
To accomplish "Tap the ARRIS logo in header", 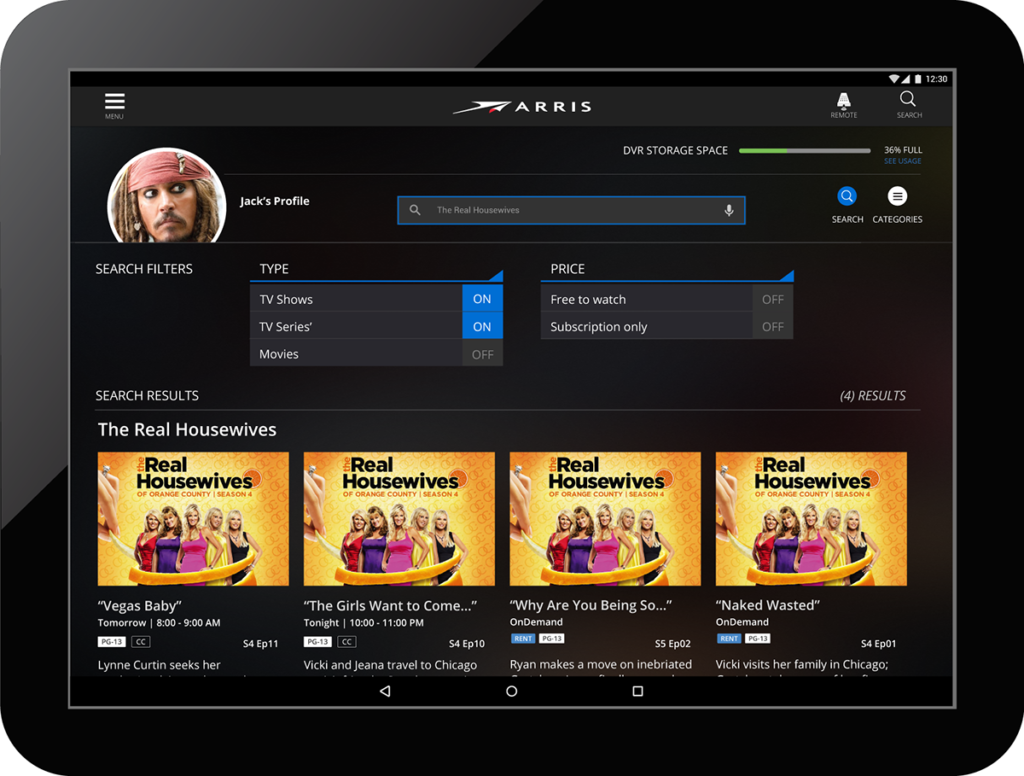I will (522, 106).
